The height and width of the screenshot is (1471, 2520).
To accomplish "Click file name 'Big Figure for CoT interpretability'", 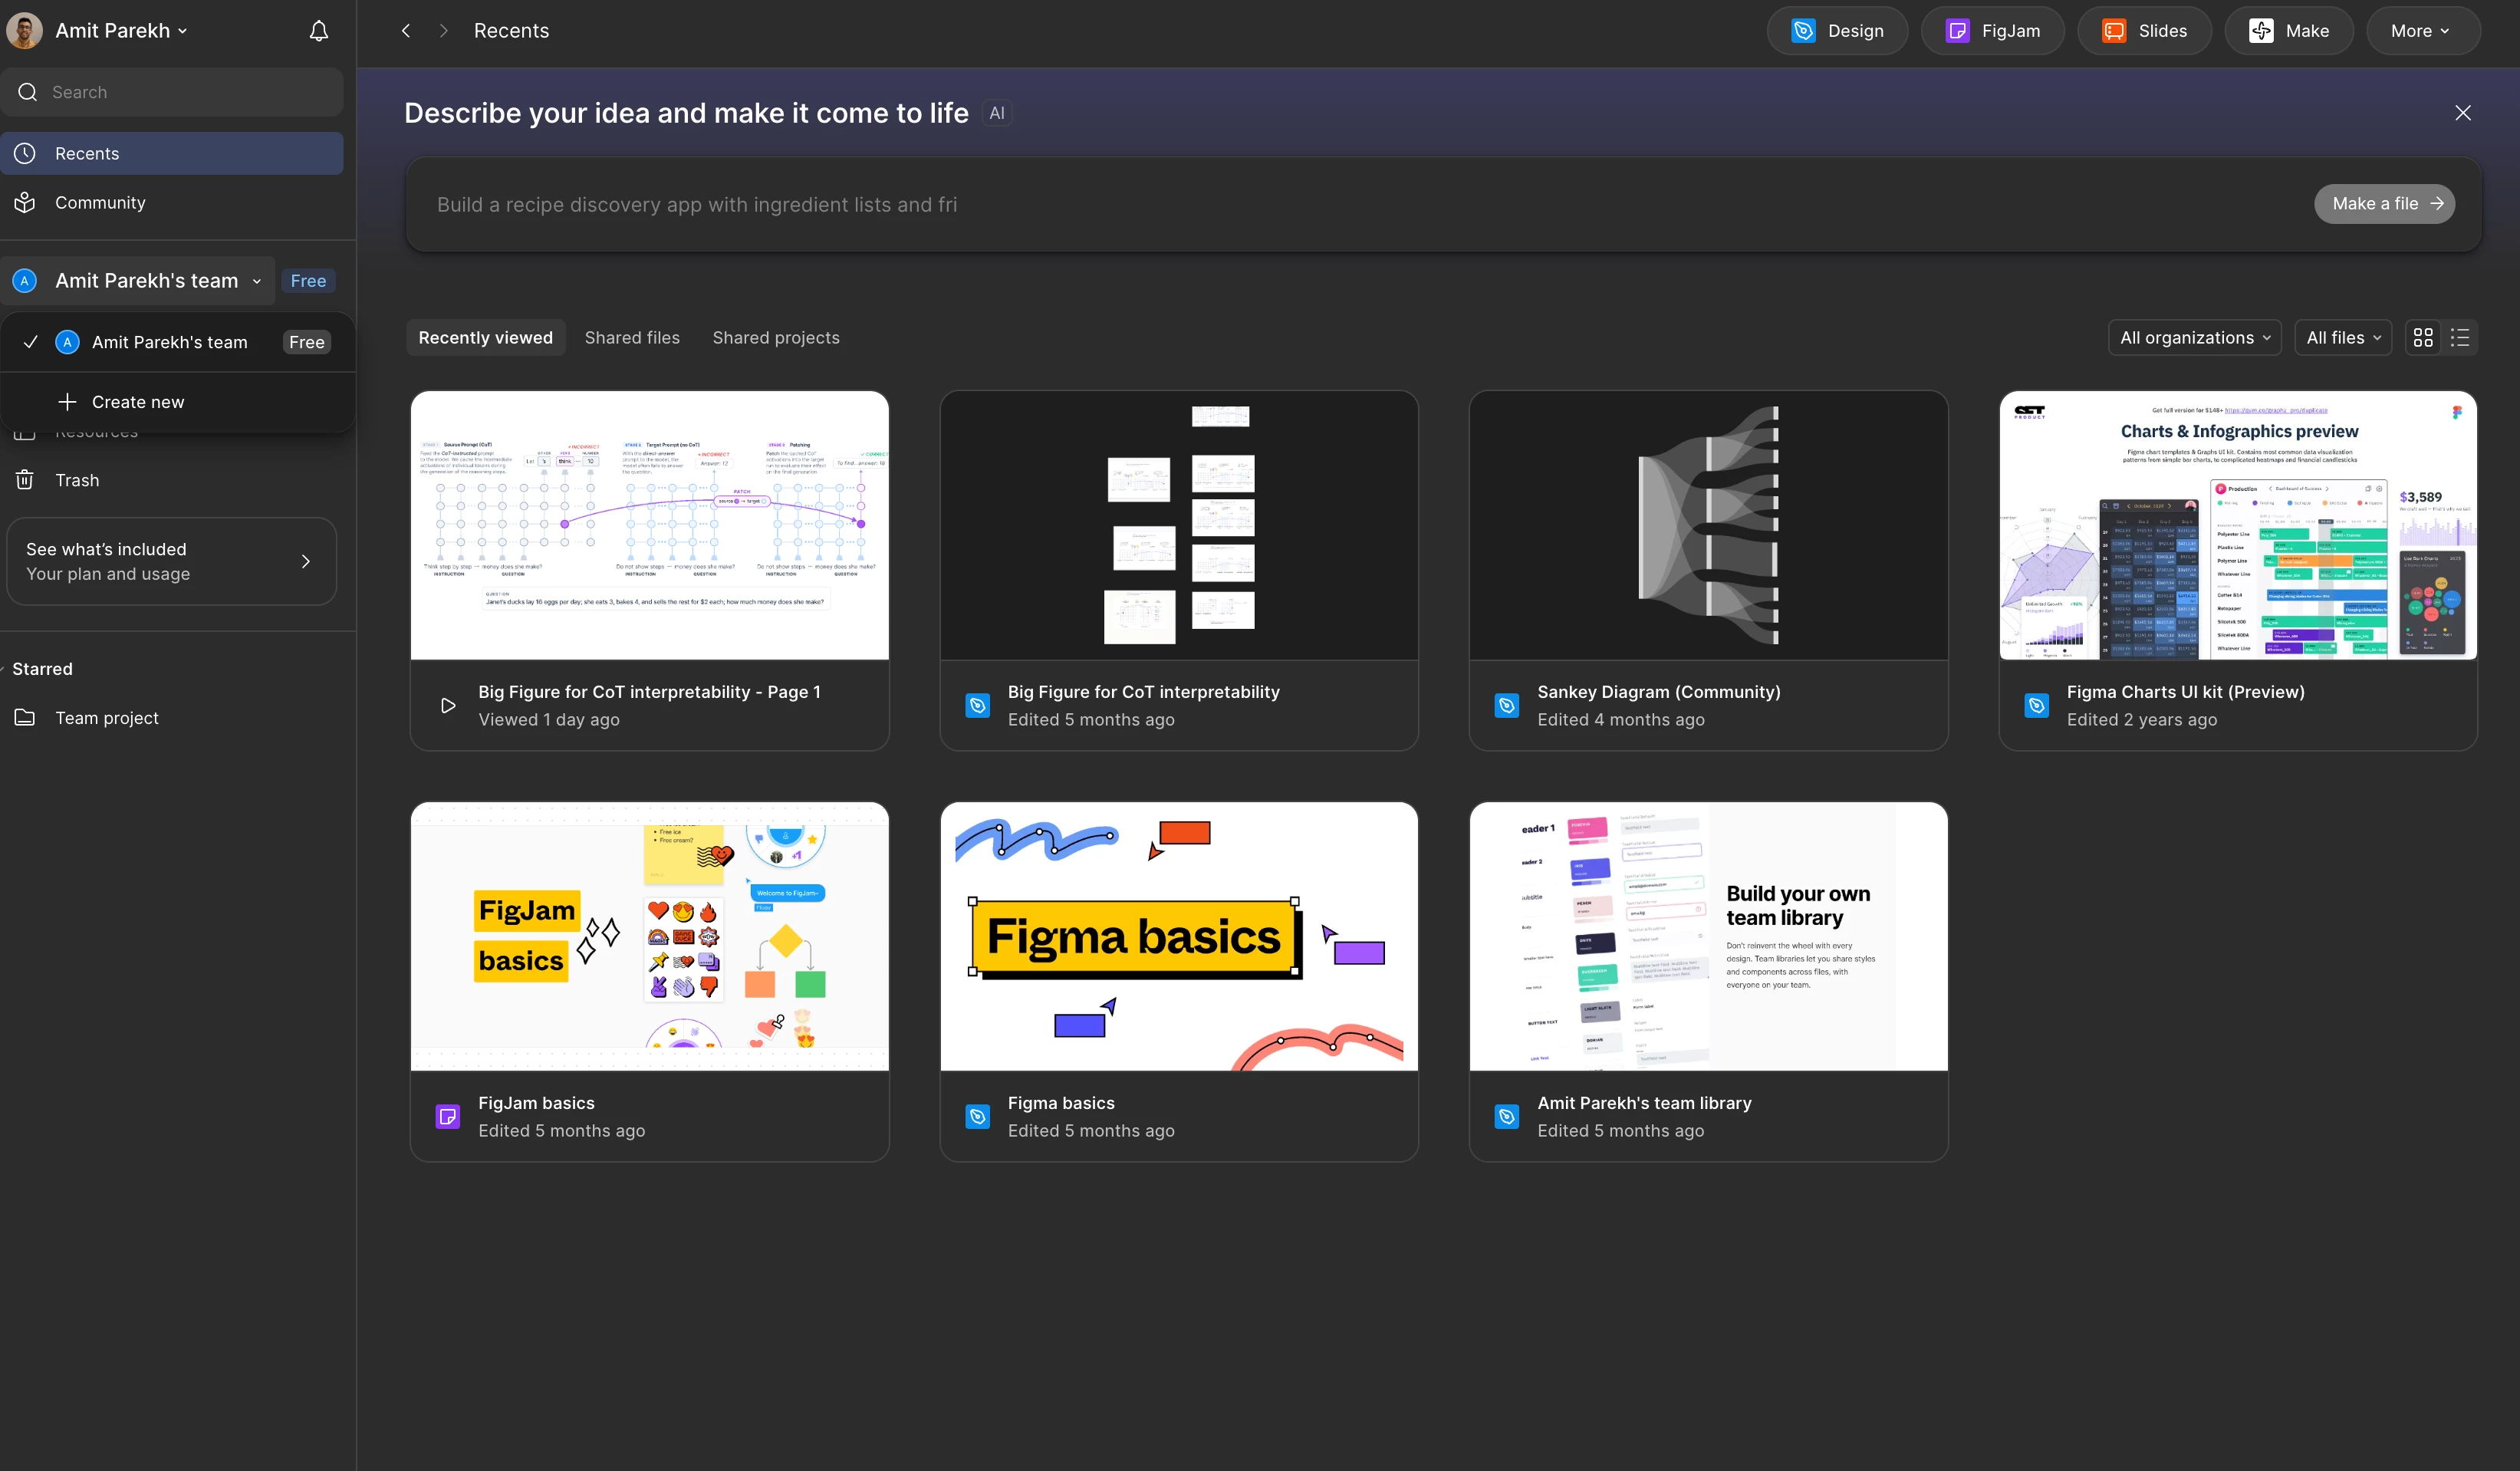I will click(x=1143, y=692).
